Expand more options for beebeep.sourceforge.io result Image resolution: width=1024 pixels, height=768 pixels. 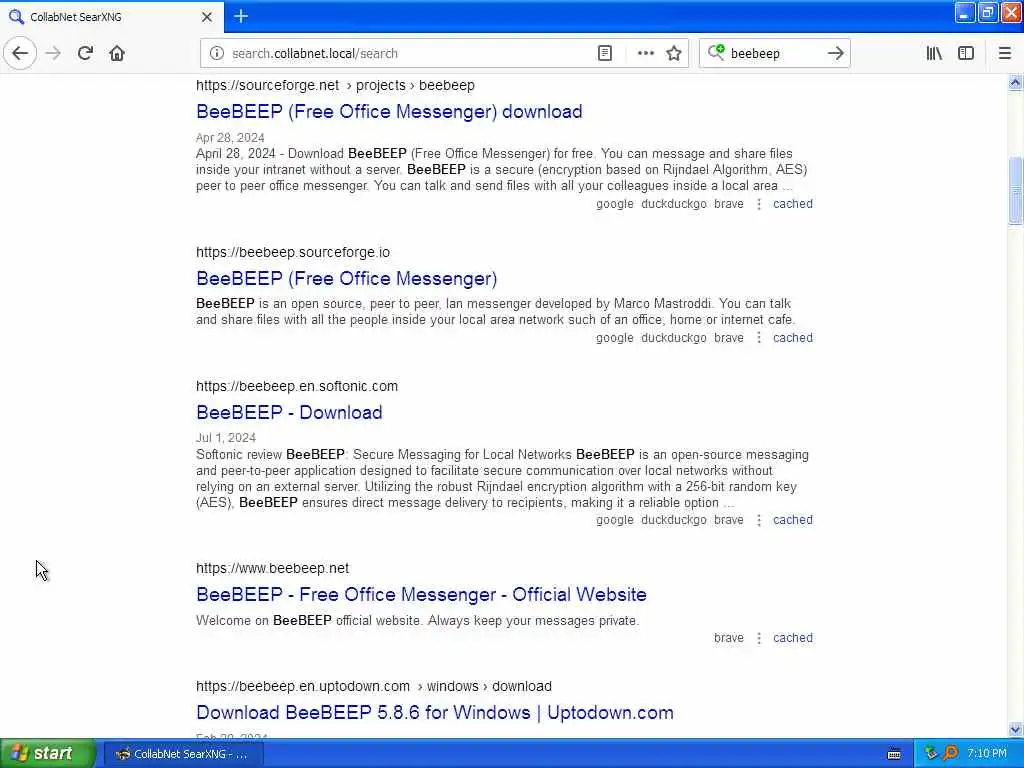tap(758, 338)
